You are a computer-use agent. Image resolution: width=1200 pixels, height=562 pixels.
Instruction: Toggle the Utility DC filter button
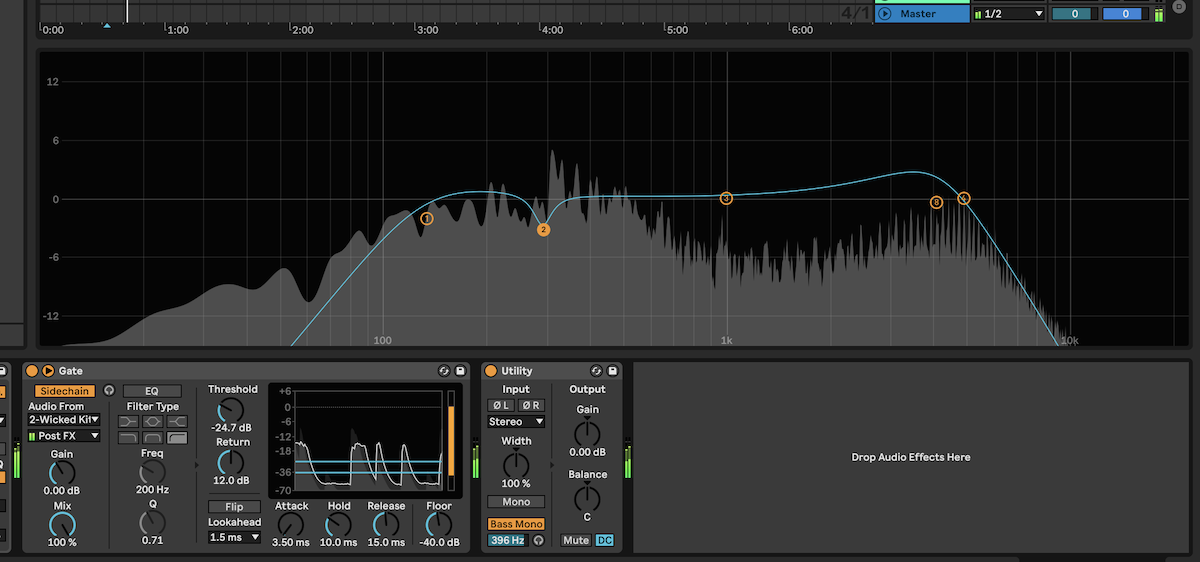click(604, 541)
